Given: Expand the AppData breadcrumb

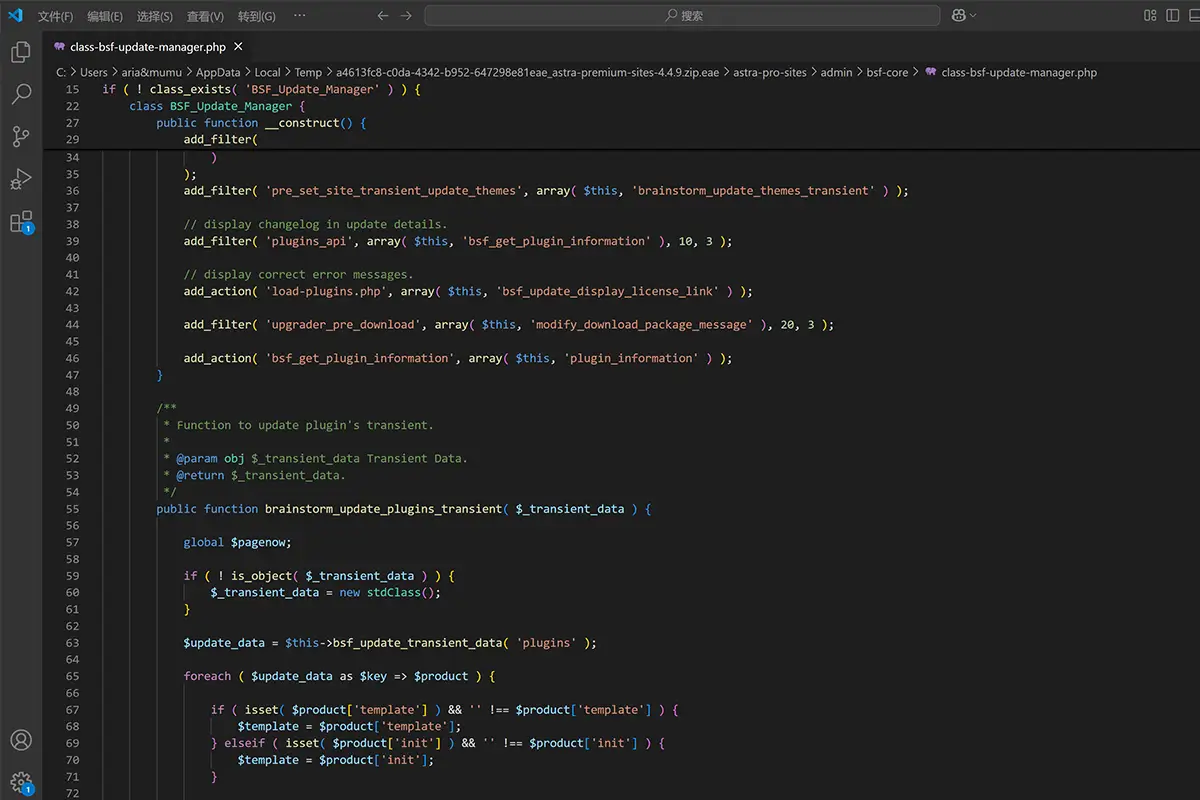Looking at the screenshot, I should coord(219,72).
